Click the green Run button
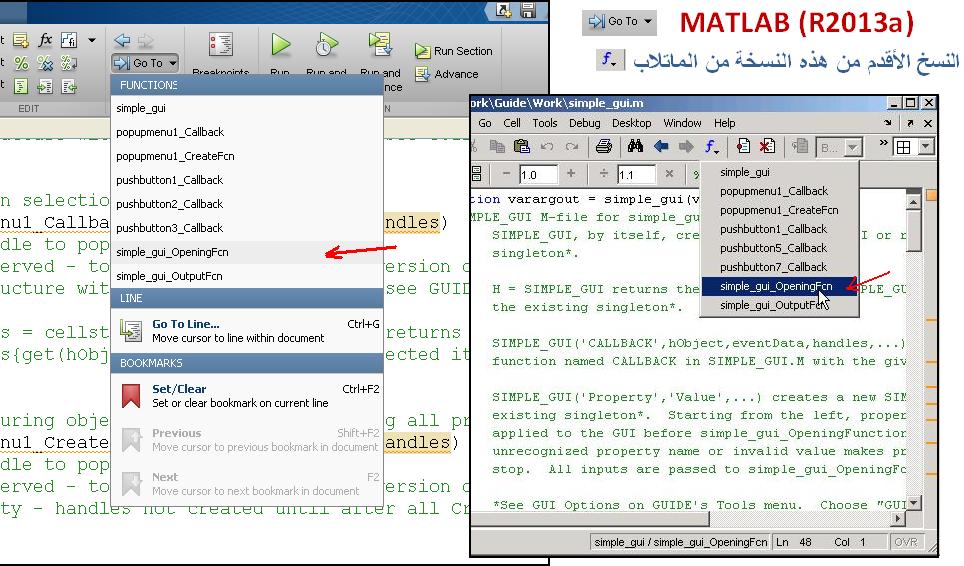 pyautogui.click(x=280, y=54)
